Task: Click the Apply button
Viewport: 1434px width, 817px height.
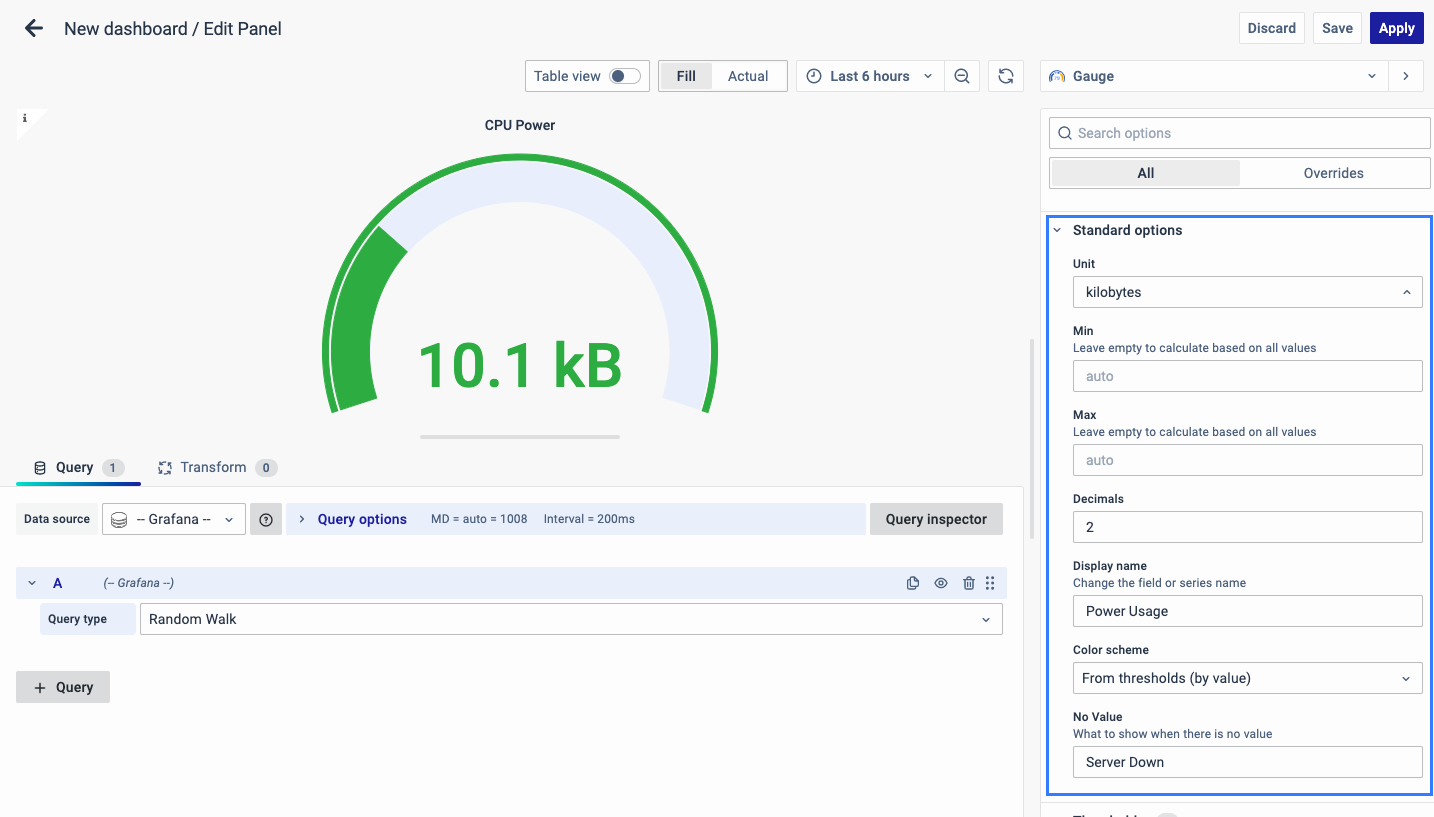Action: coord(1396,28)
